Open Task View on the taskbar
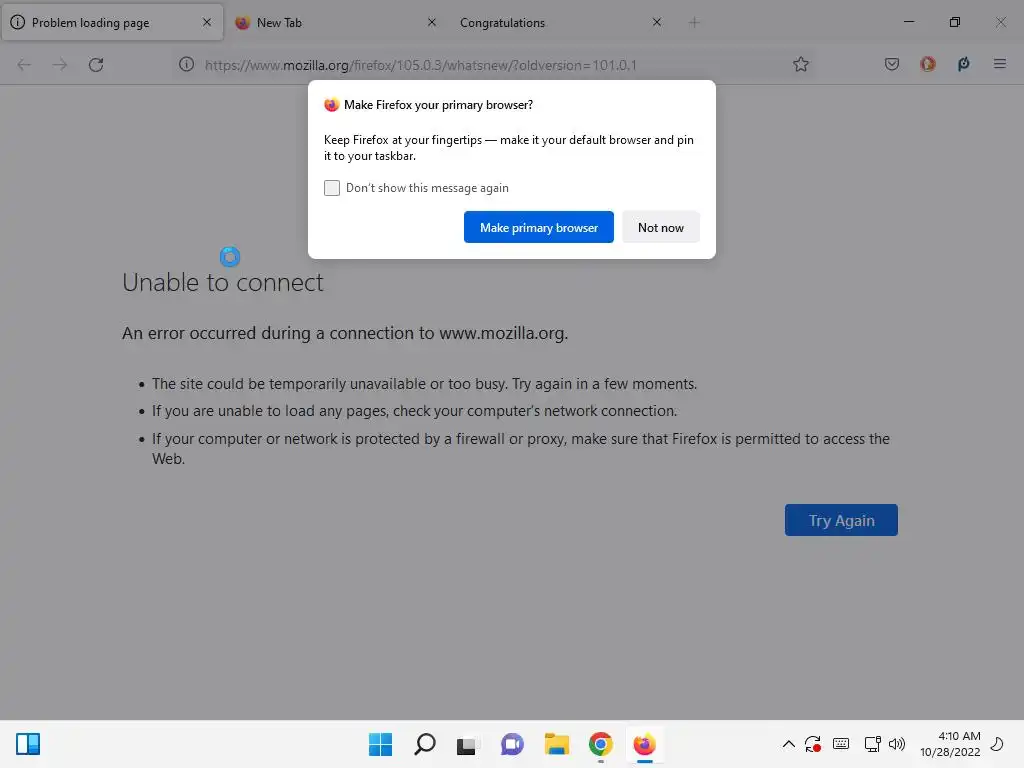This screenshot has width=1024, height=768. pos(466,745)
